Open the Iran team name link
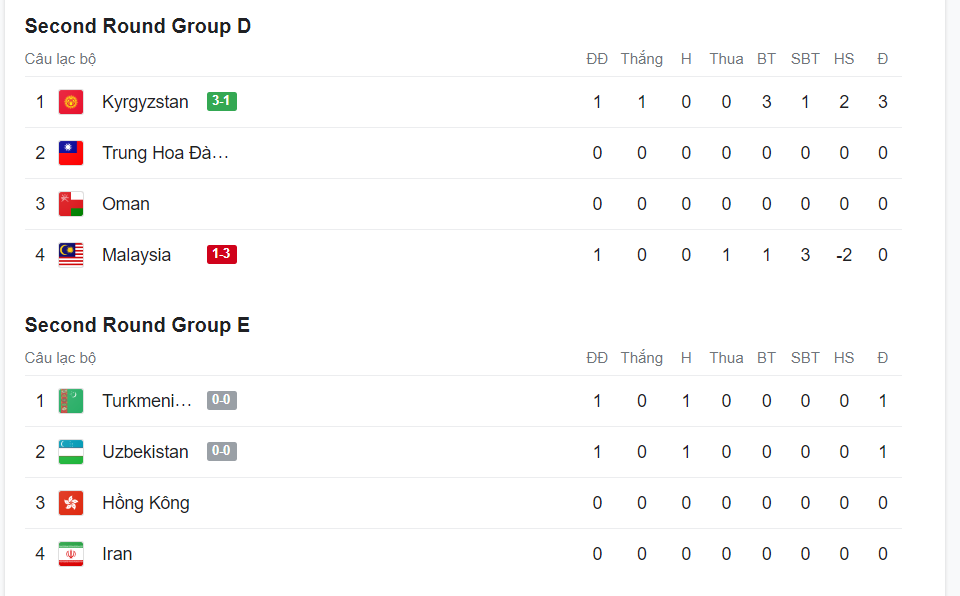 (117, 554)
